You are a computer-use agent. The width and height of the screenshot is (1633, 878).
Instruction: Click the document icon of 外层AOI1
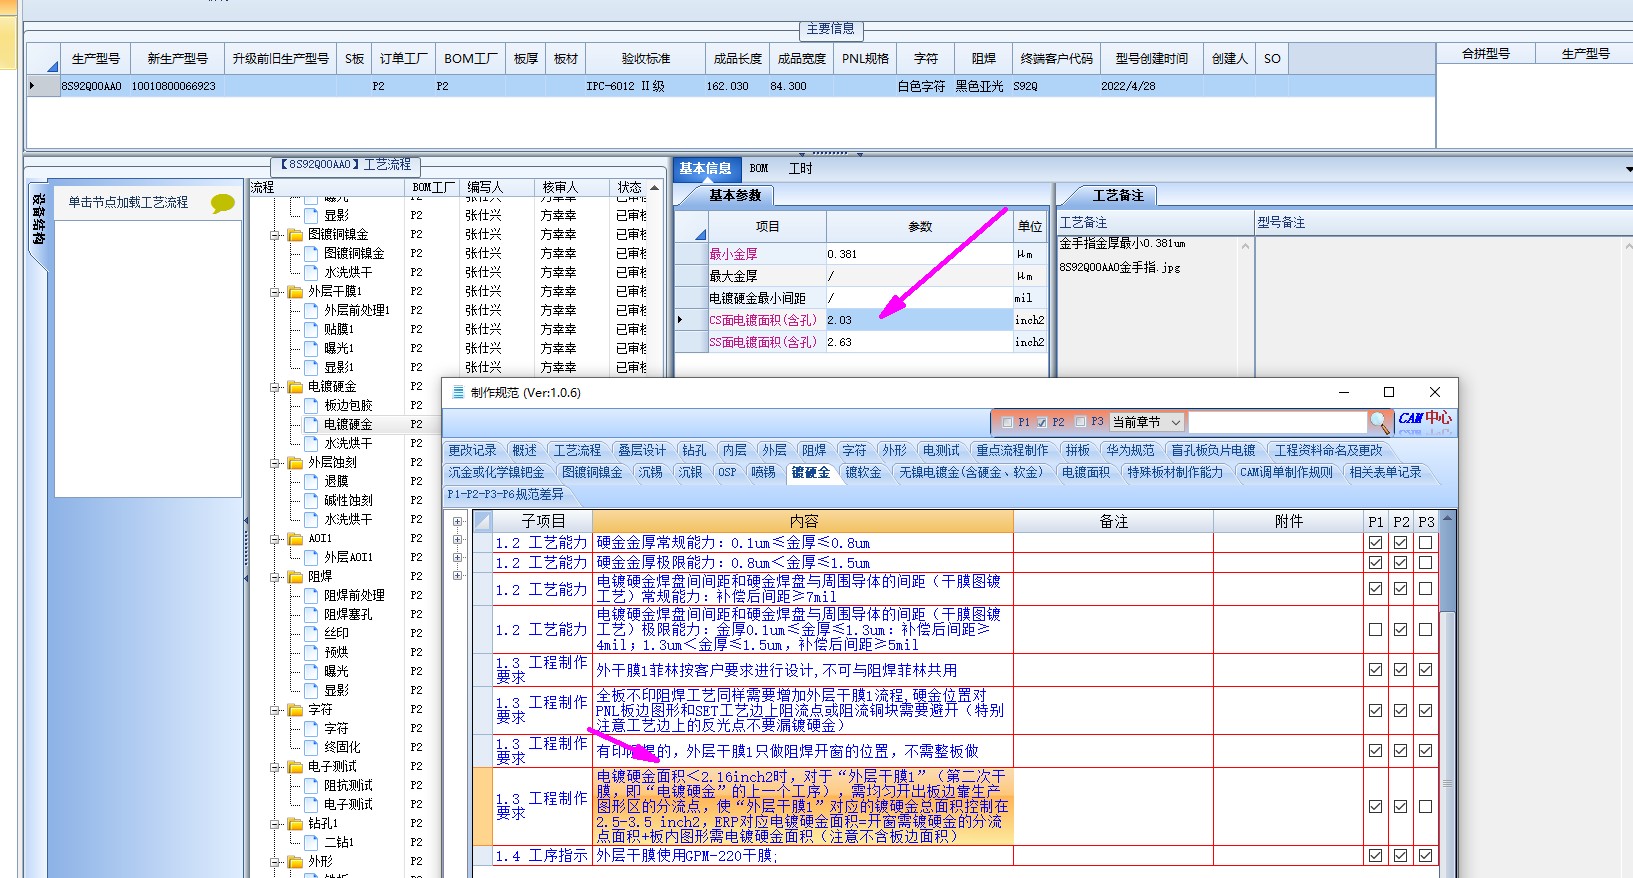311,557
